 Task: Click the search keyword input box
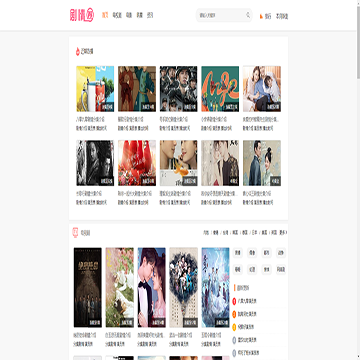(221, 15)
